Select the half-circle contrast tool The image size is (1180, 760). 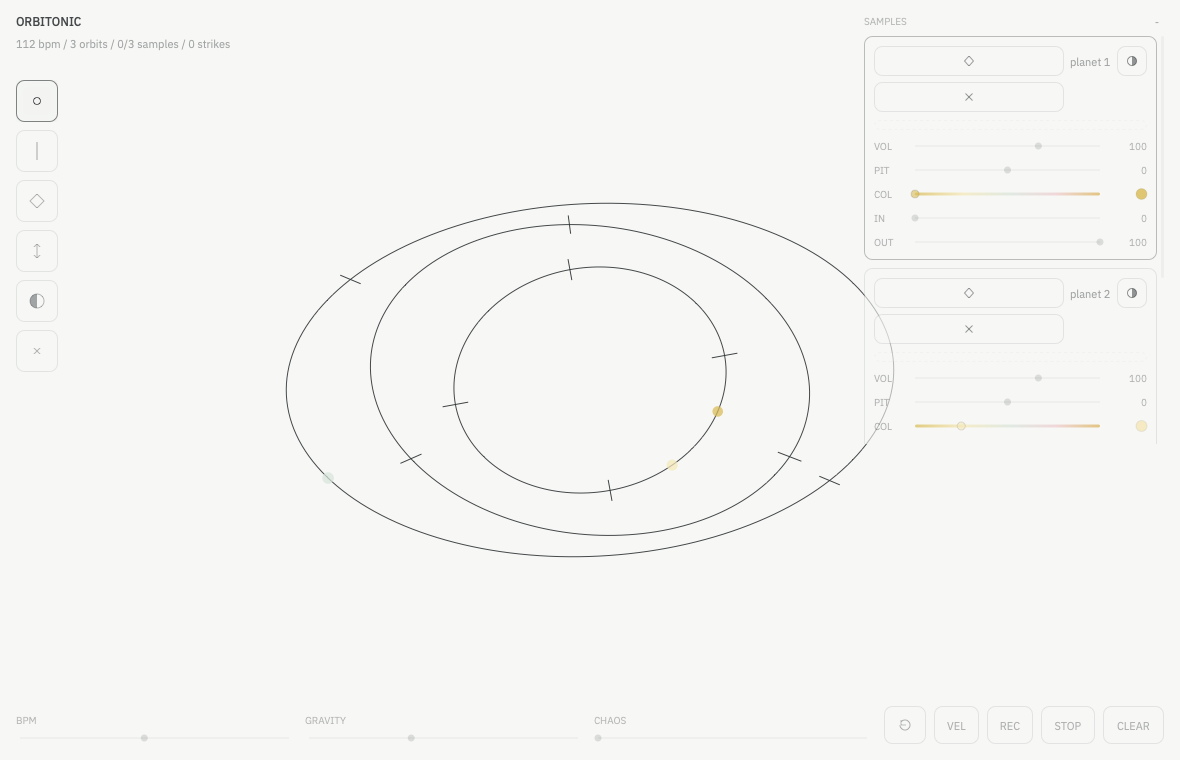pos(37,301)
